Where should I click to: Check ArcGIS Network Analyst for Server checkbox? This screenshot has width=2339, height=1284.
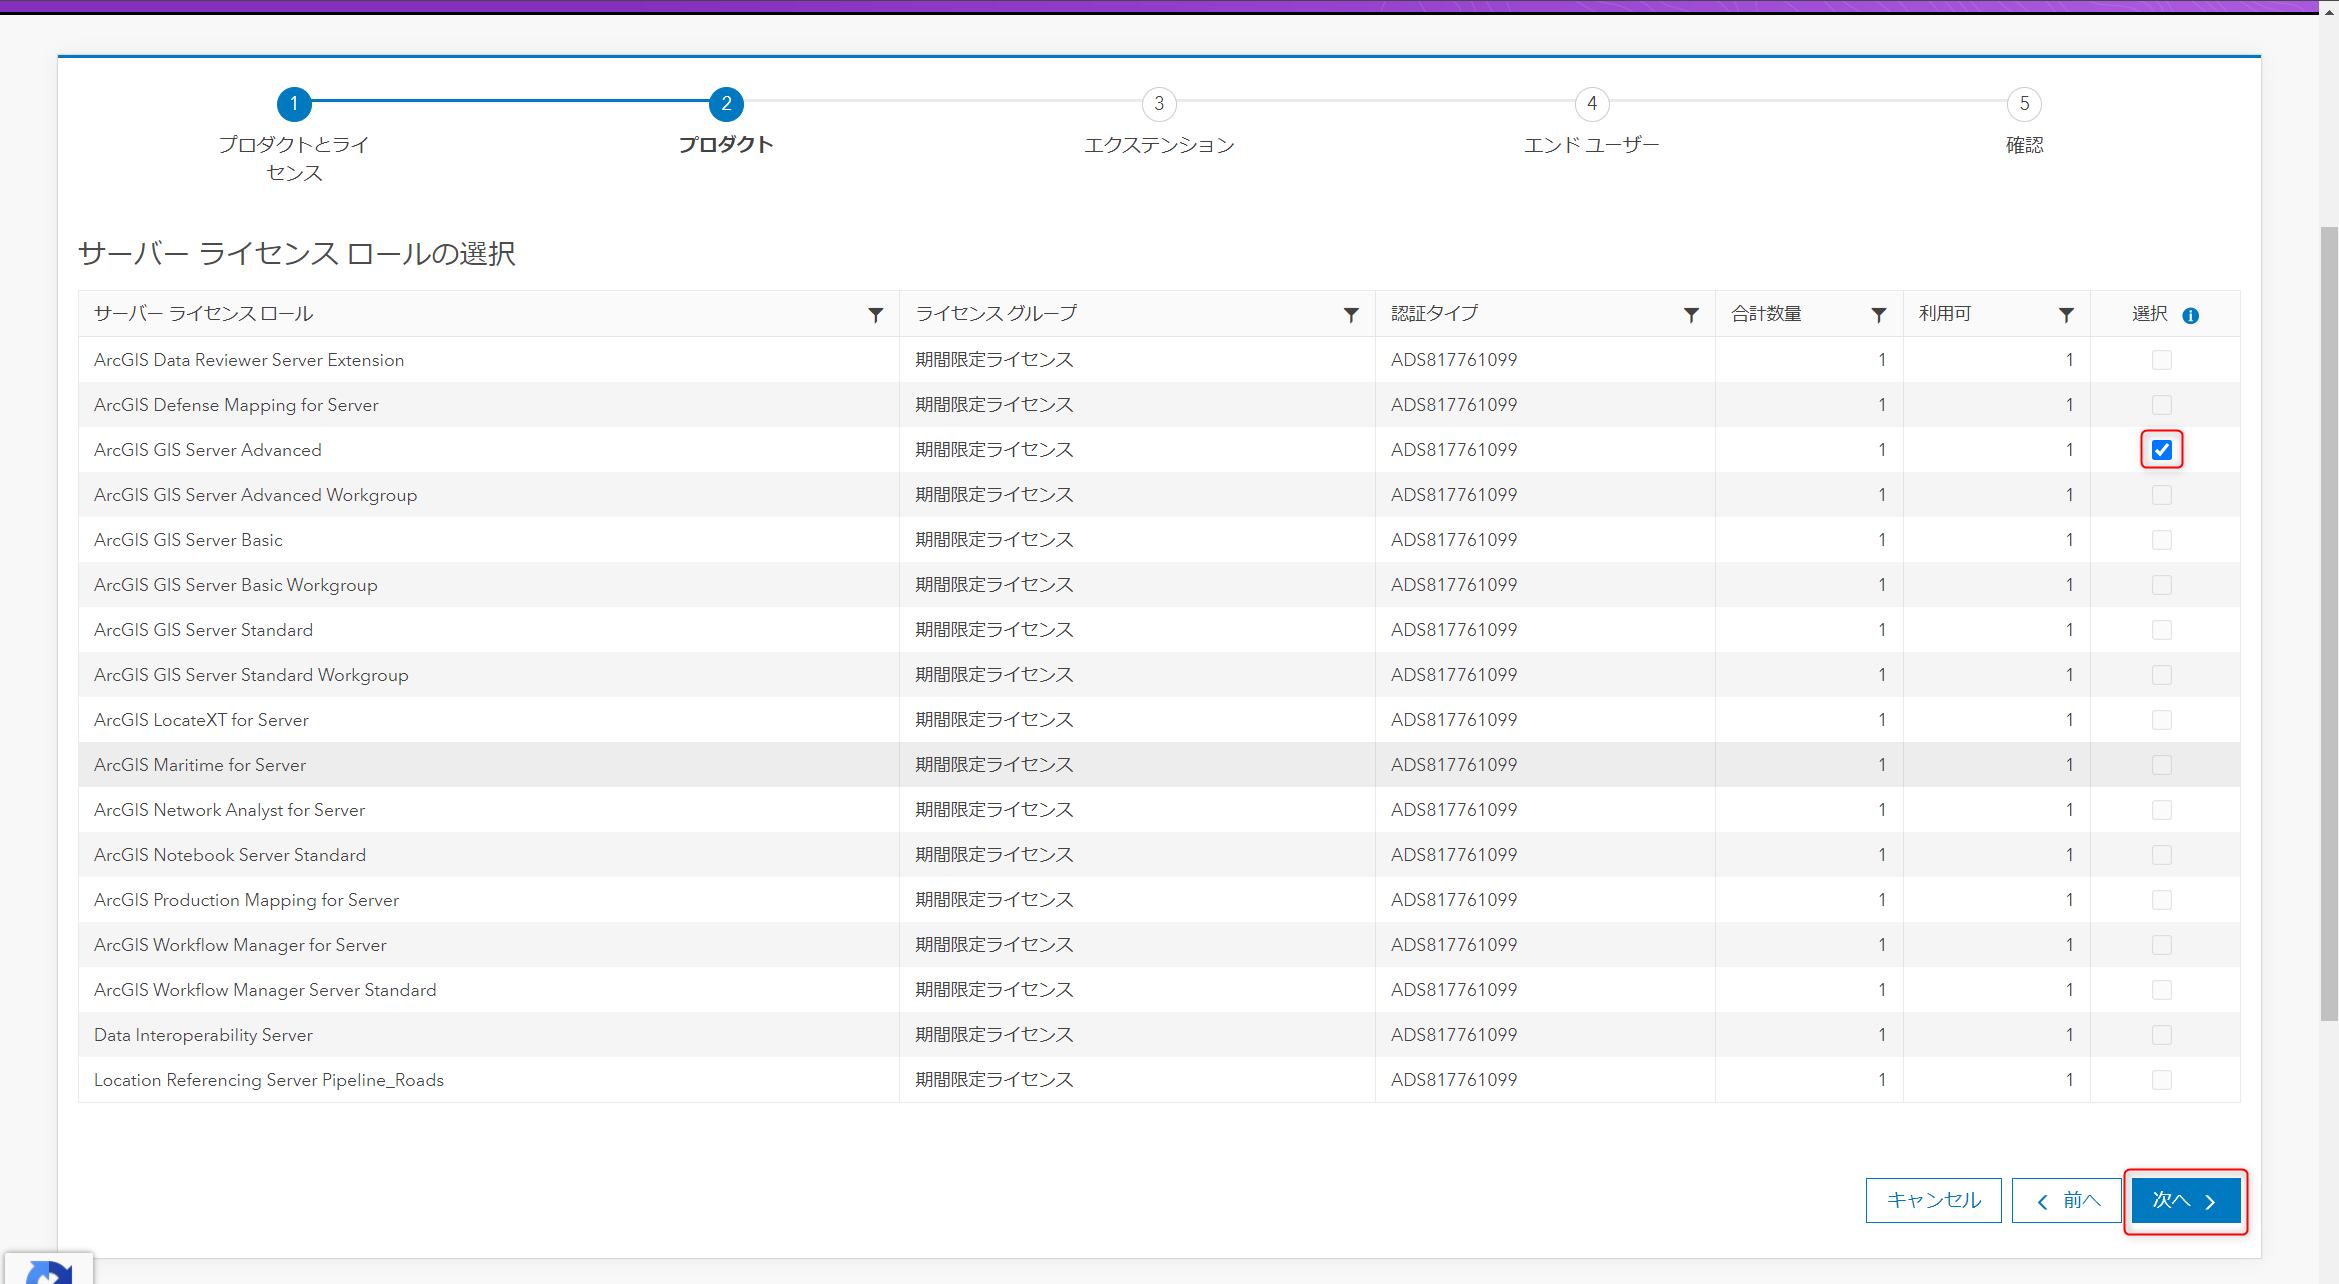coord(2162,810)
